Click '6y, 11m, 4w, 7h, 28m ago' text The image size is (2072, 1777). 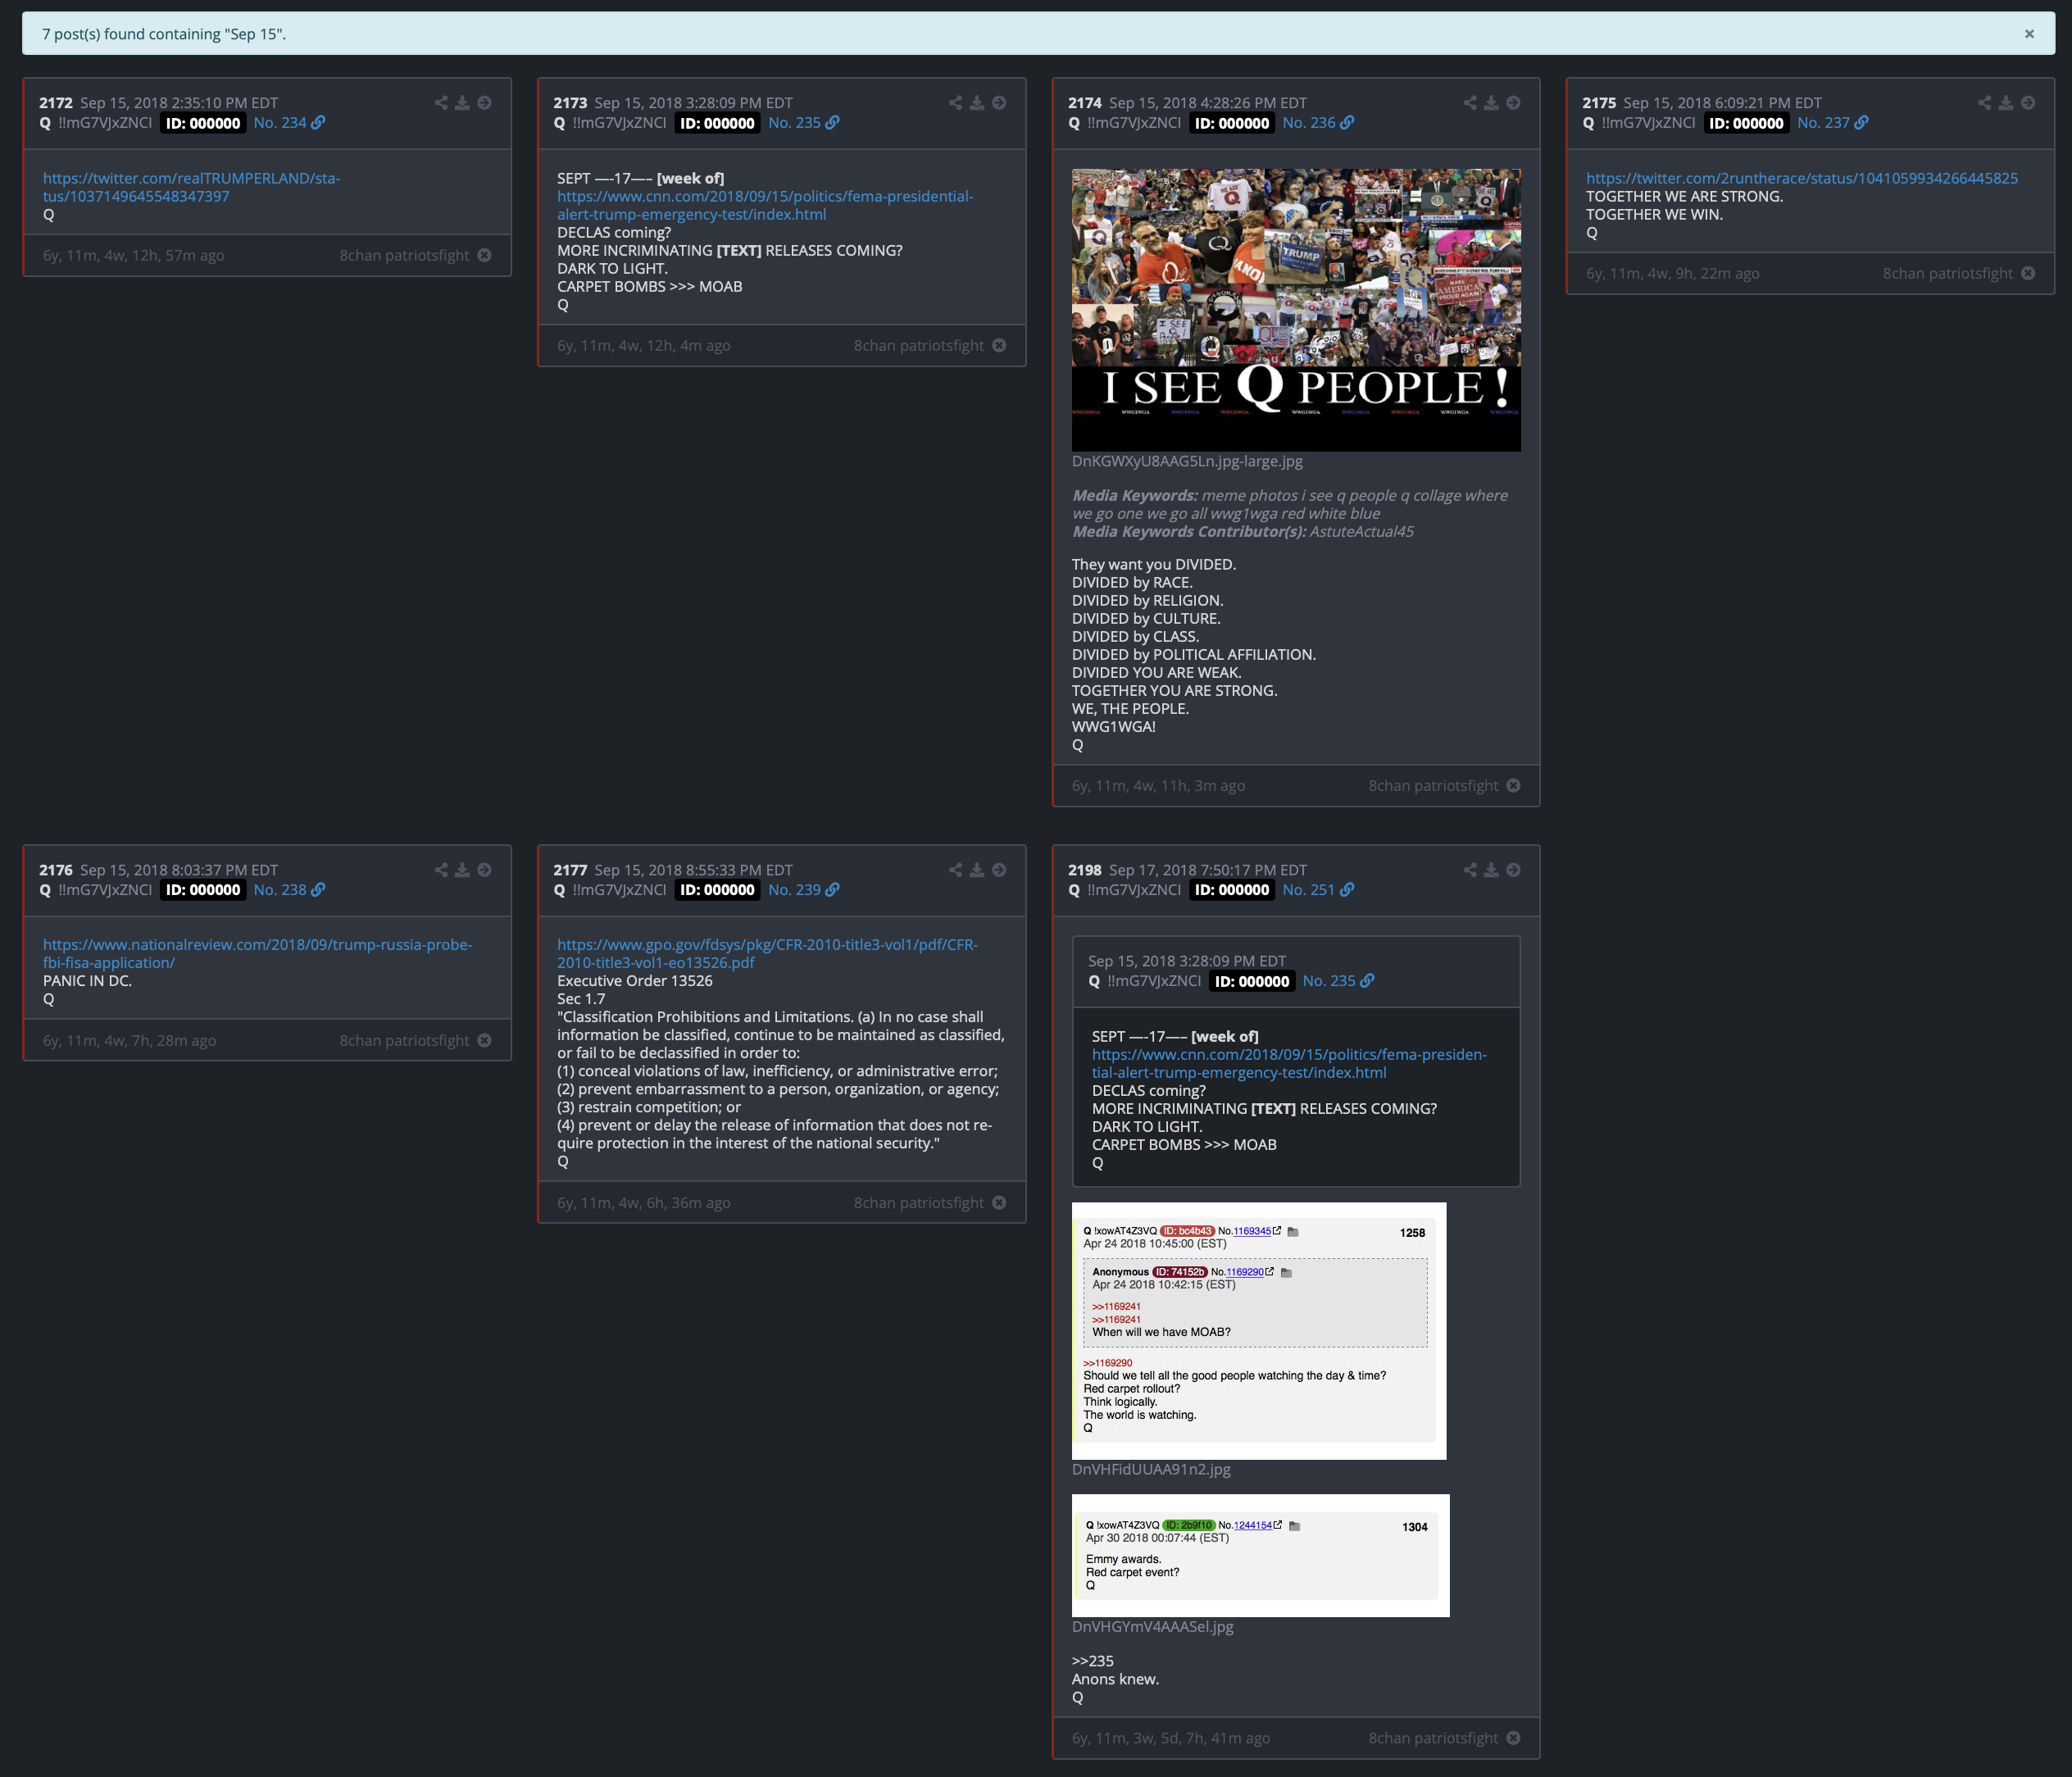coord(129,1040)
